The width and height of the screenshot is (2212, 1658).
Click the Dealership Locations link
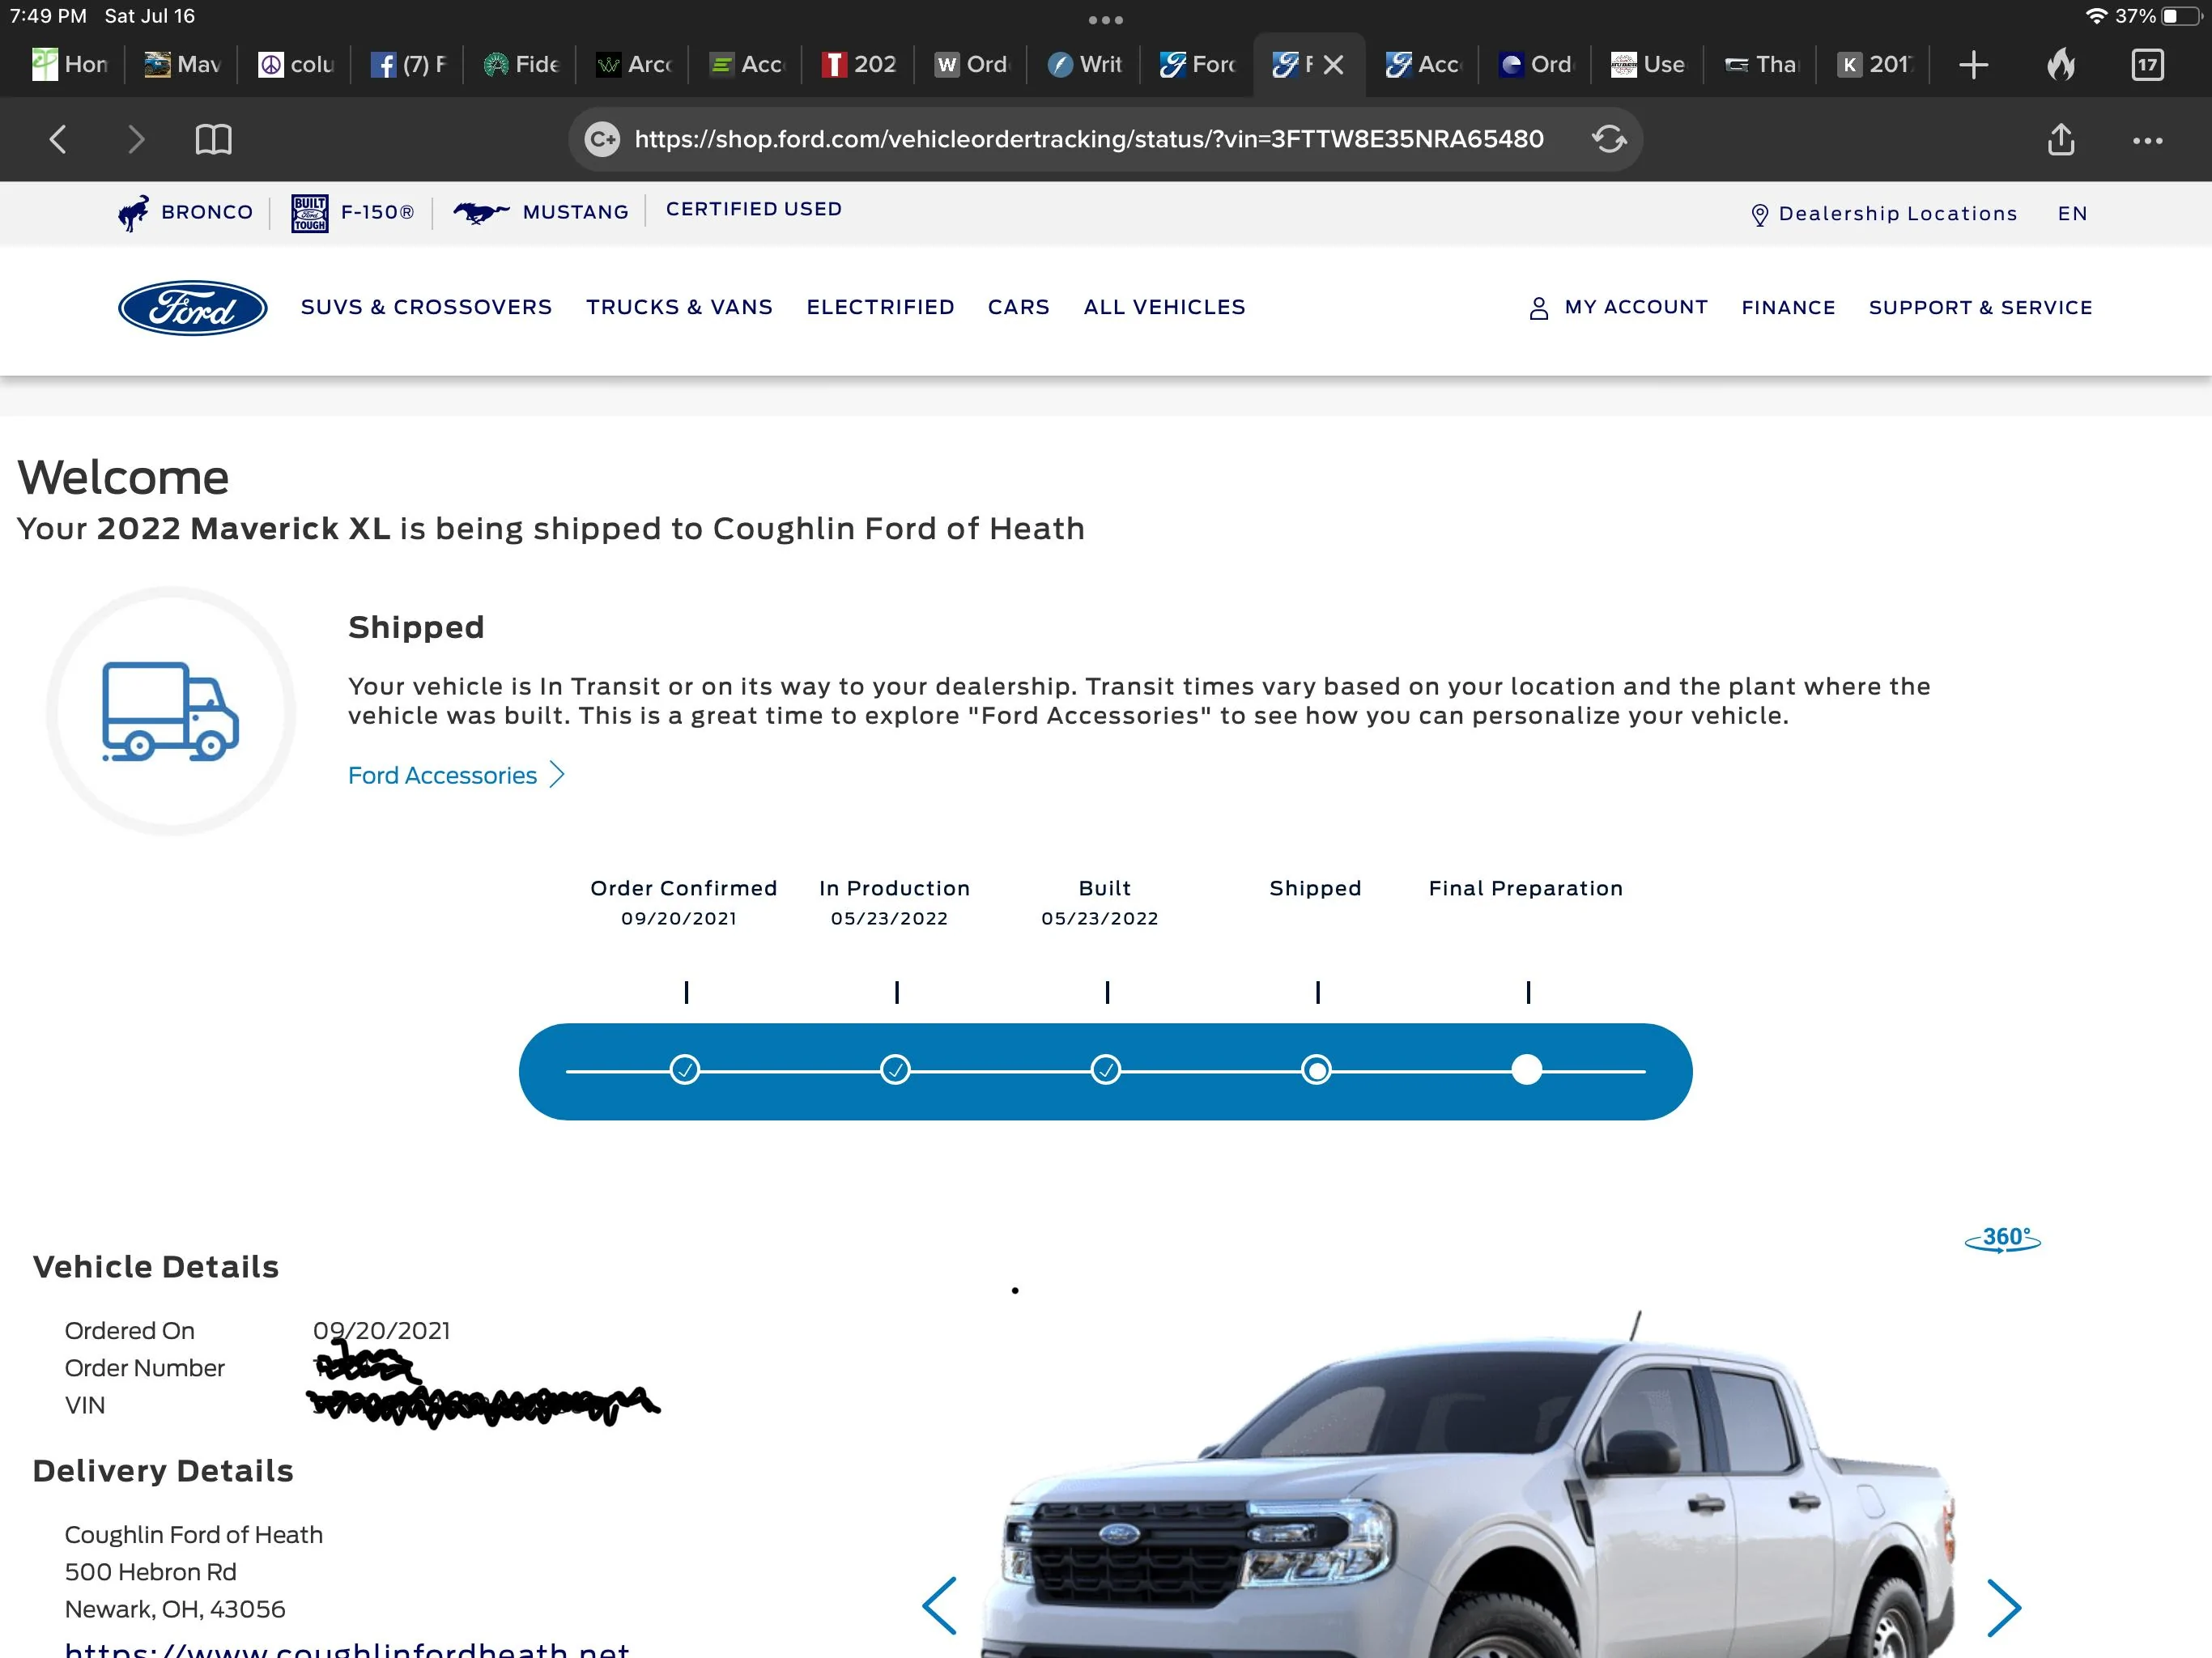(x=1898, y=214)
